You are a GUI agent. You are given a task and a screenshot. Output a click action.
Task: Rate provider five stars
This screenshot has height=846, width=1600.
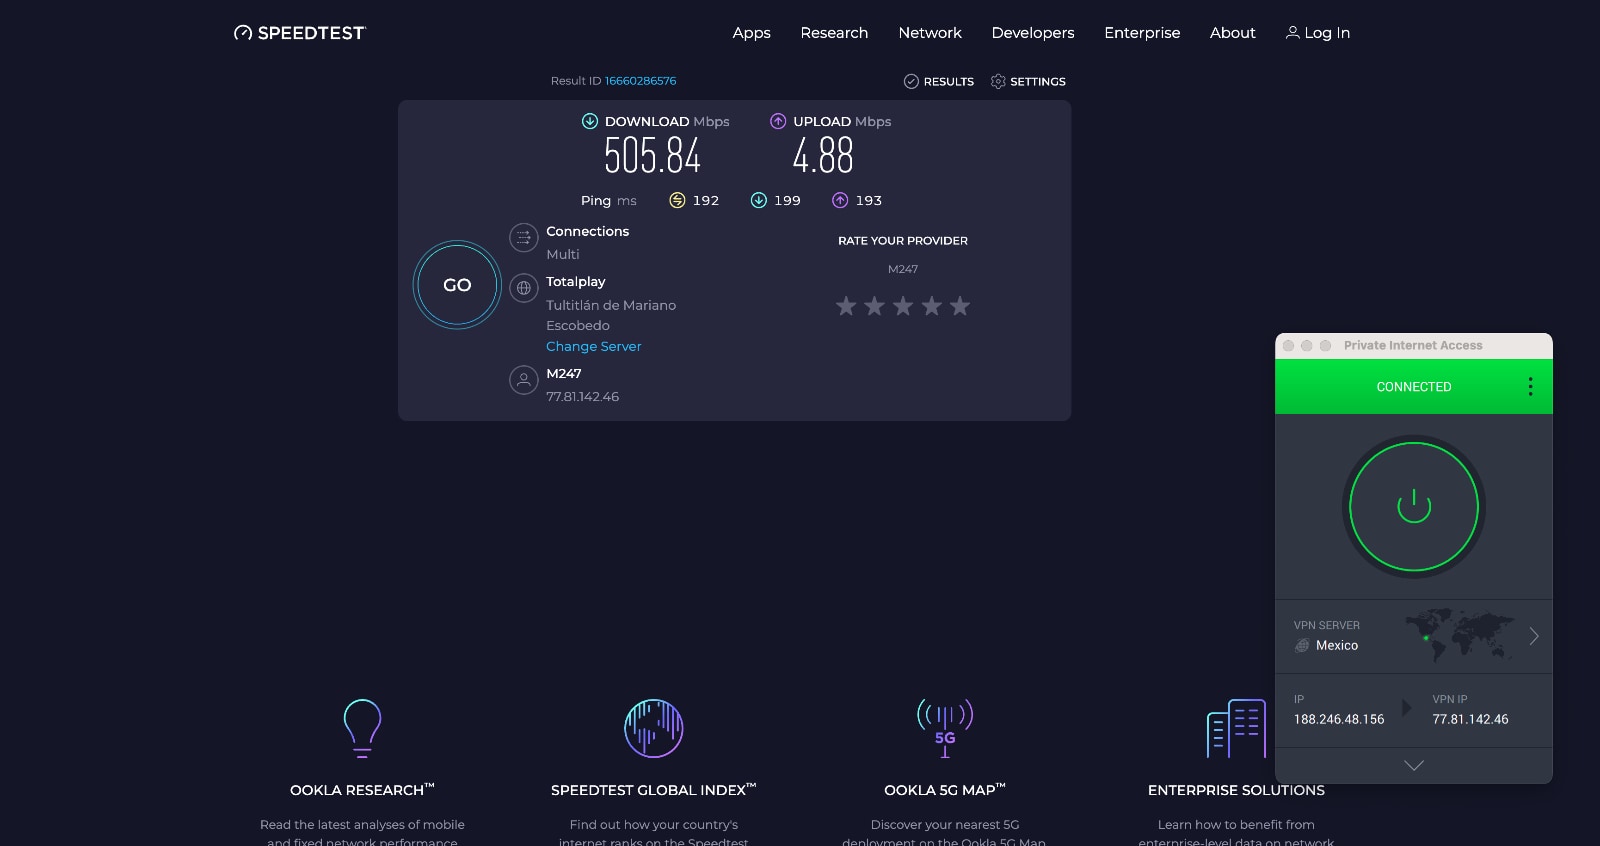pos(960,306)
